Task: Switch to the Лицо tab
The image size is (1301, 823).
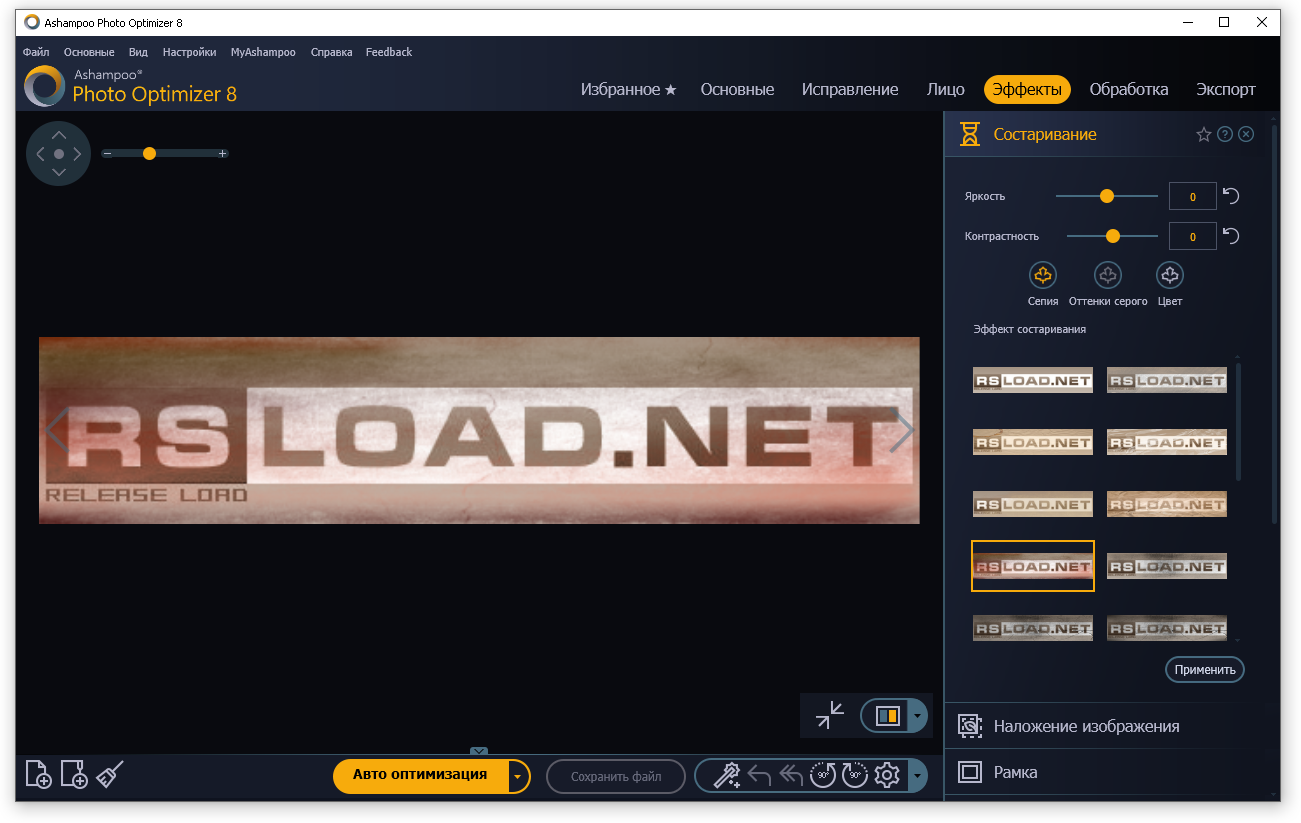Action: tap(946, 89)
